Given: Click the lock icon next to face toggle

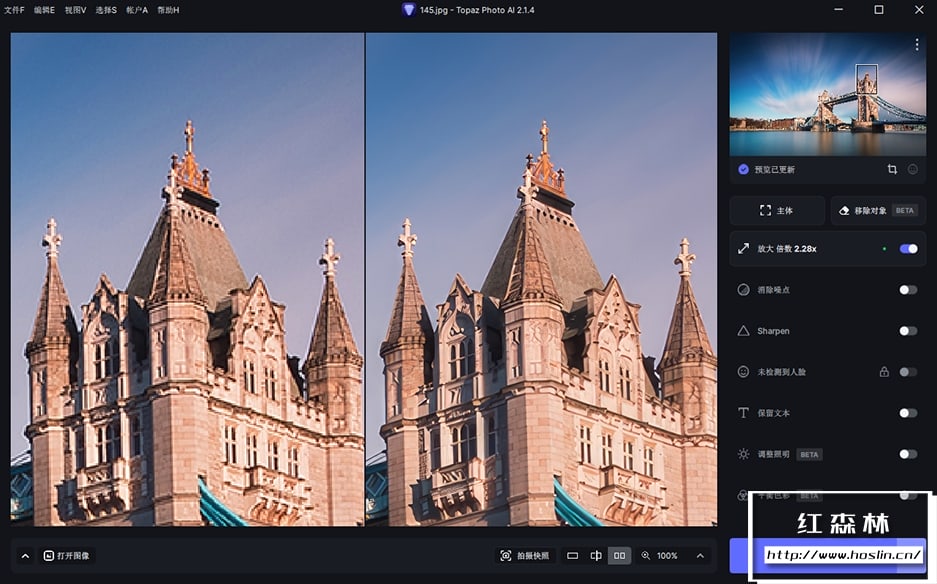Looking at the screenshot, I should pyautogui.click(x=884, y=372).
